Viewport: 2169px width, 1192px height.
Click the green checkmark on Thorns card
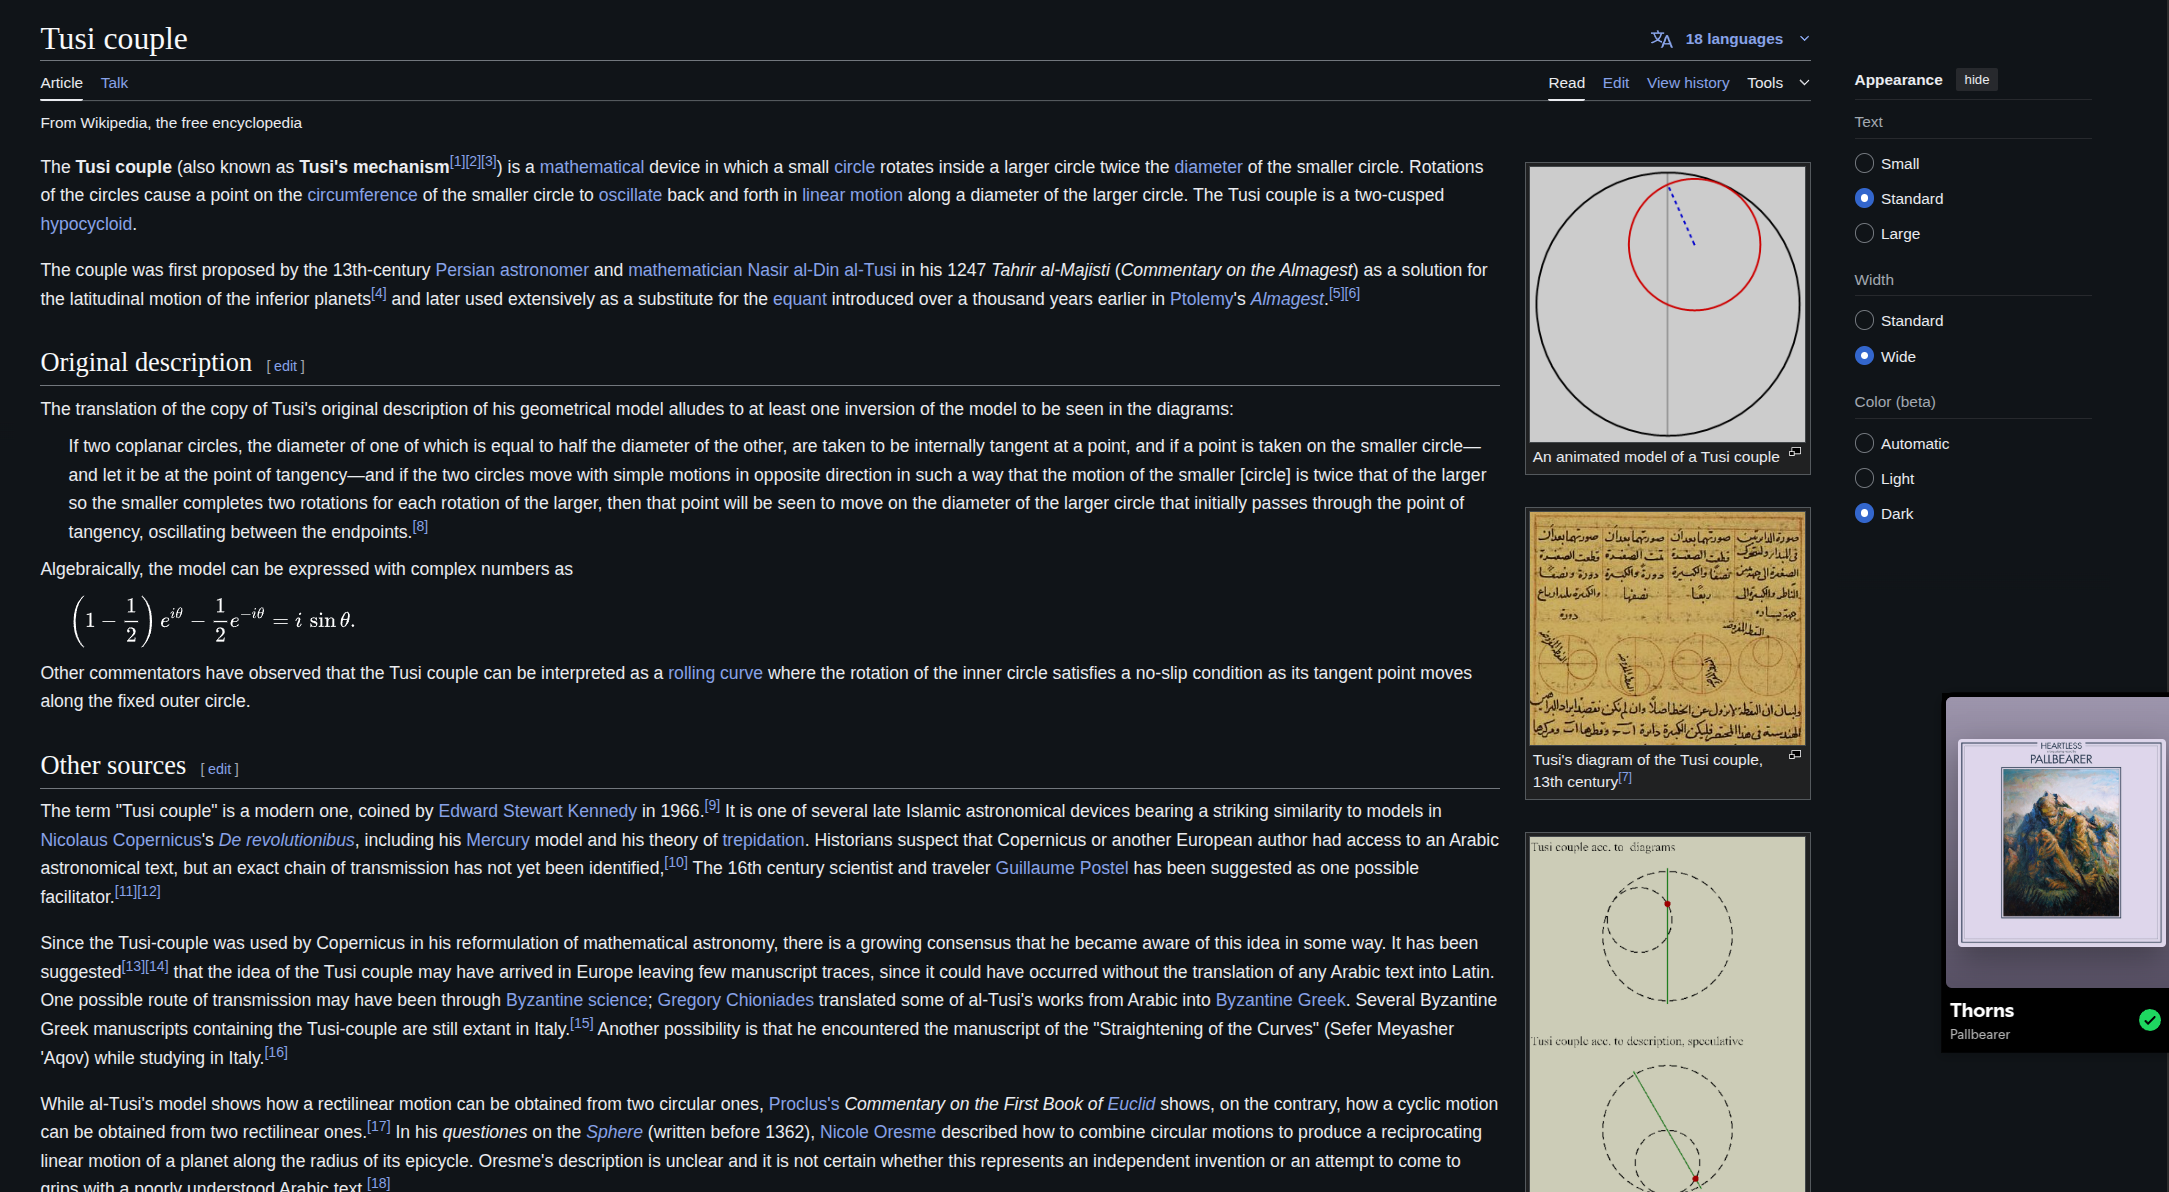click(x=2149, y=1019)
